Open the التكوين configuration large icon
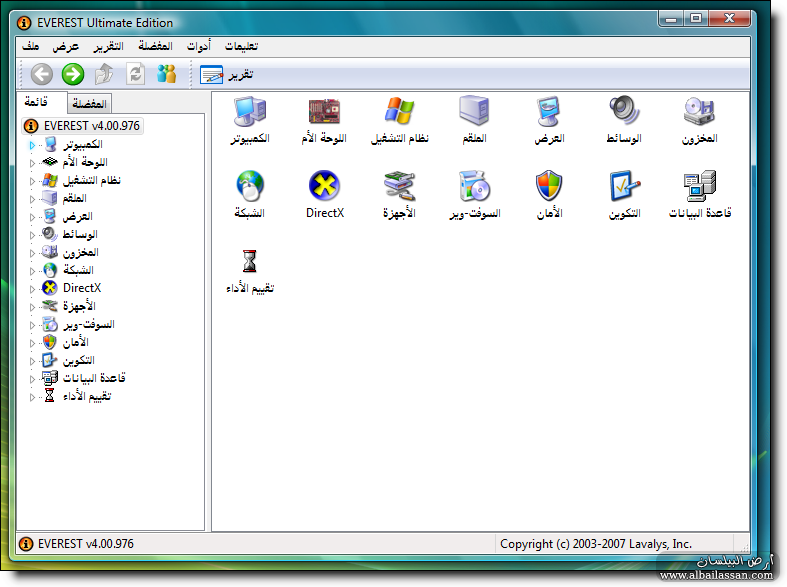The width and height of the screenshot is (787, 587). 624,195
